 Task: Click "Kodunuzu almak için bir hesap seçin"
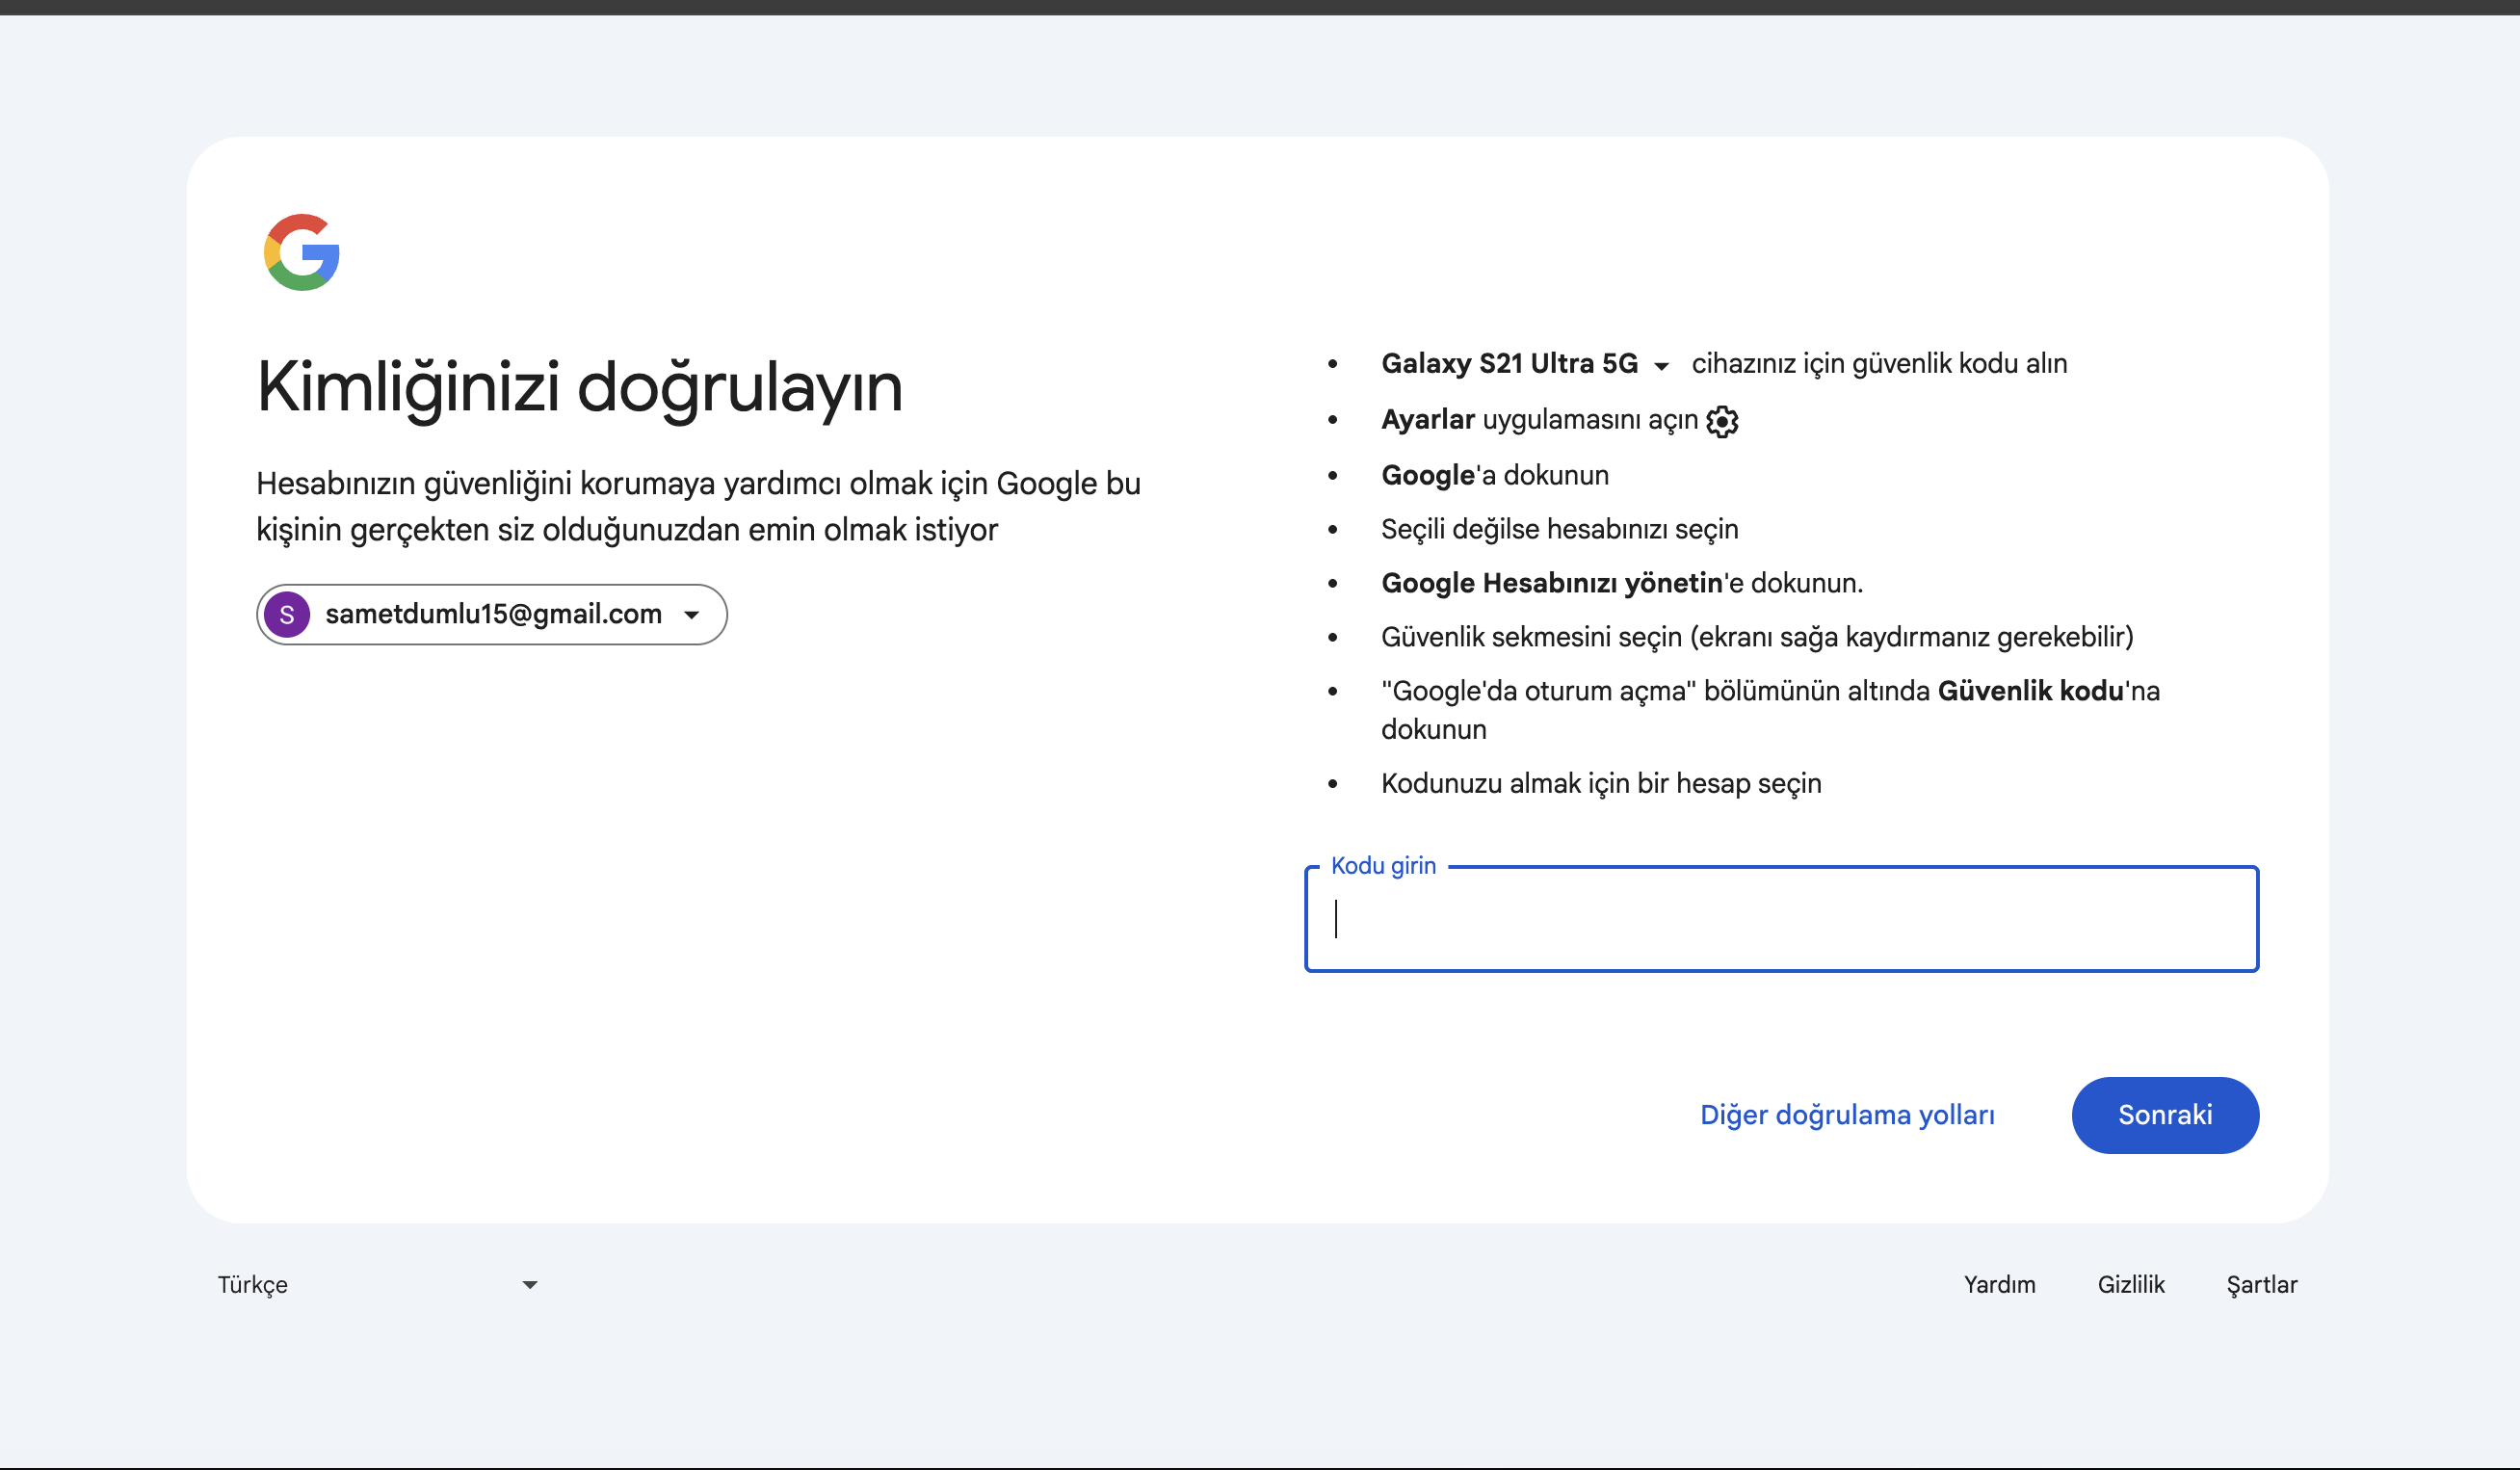tap(1601, 783)
